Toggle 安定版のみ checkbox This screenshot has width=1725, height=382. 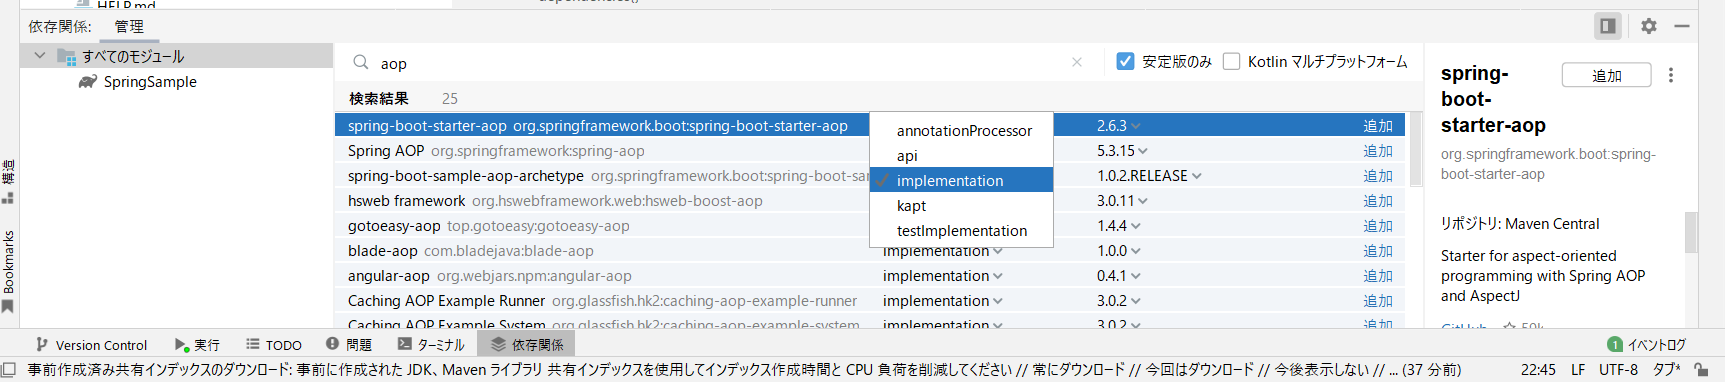tap(1125, 61)
